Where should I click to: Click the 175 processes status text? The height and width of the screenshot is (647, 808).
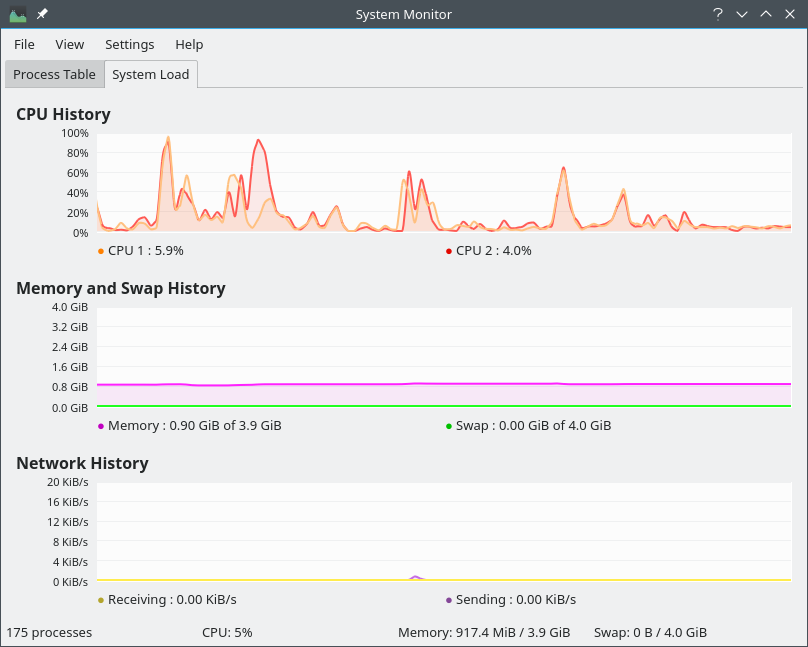49,632
